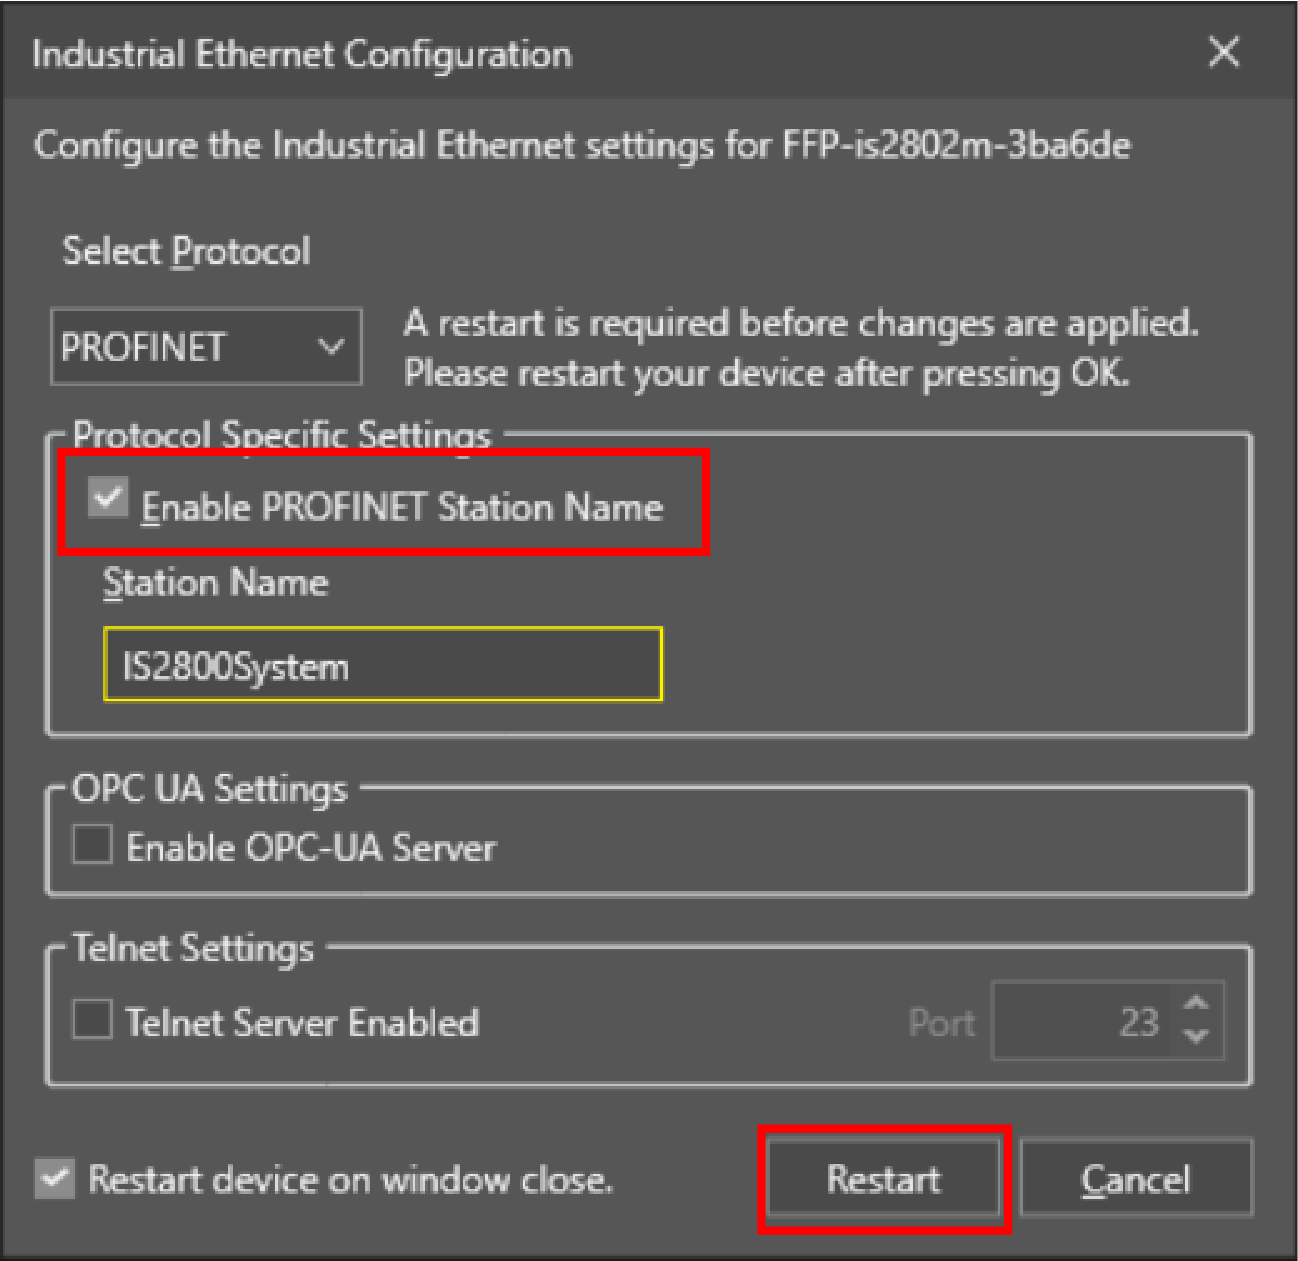Click the OPC UA Settings group heading
1298x1261 pixels.
210,789
